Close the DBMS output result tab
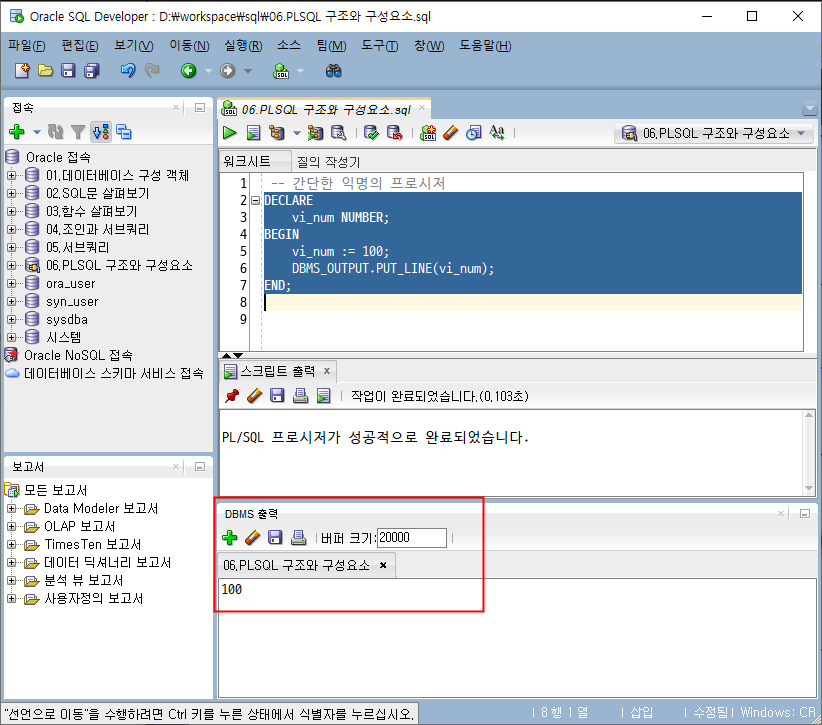 pos(384,564)
